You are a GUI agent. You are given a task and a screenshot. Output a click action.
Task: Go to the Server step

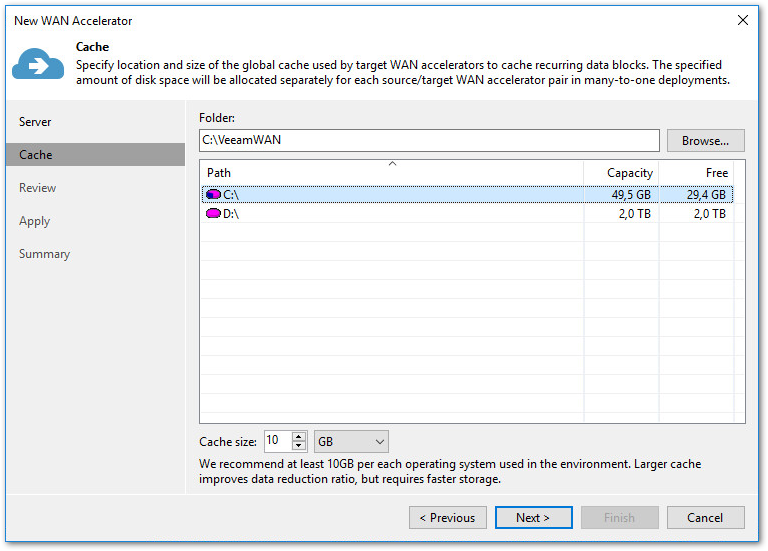click(35, 122)
